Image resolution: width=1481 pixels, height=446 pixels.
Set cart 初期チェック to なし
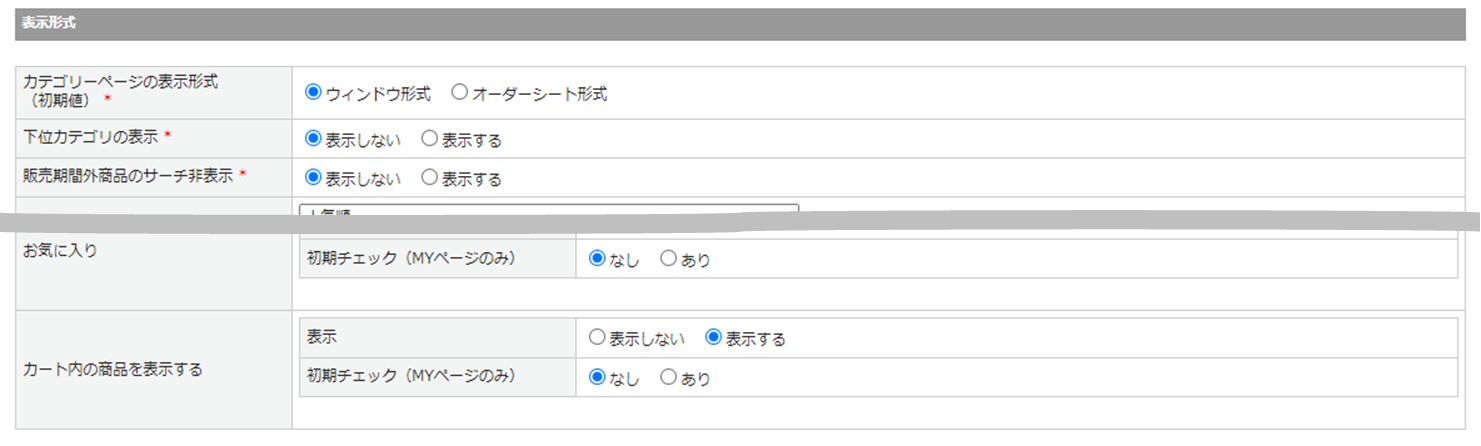click(598, 378)
